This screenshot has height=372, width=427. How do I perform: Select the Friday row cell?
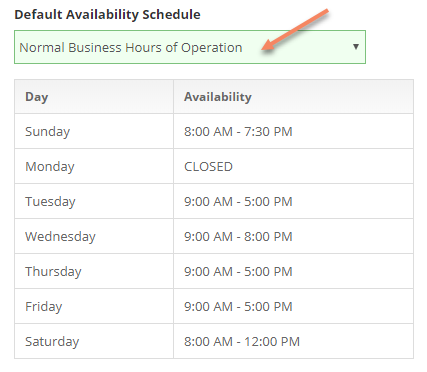point(94,306)
